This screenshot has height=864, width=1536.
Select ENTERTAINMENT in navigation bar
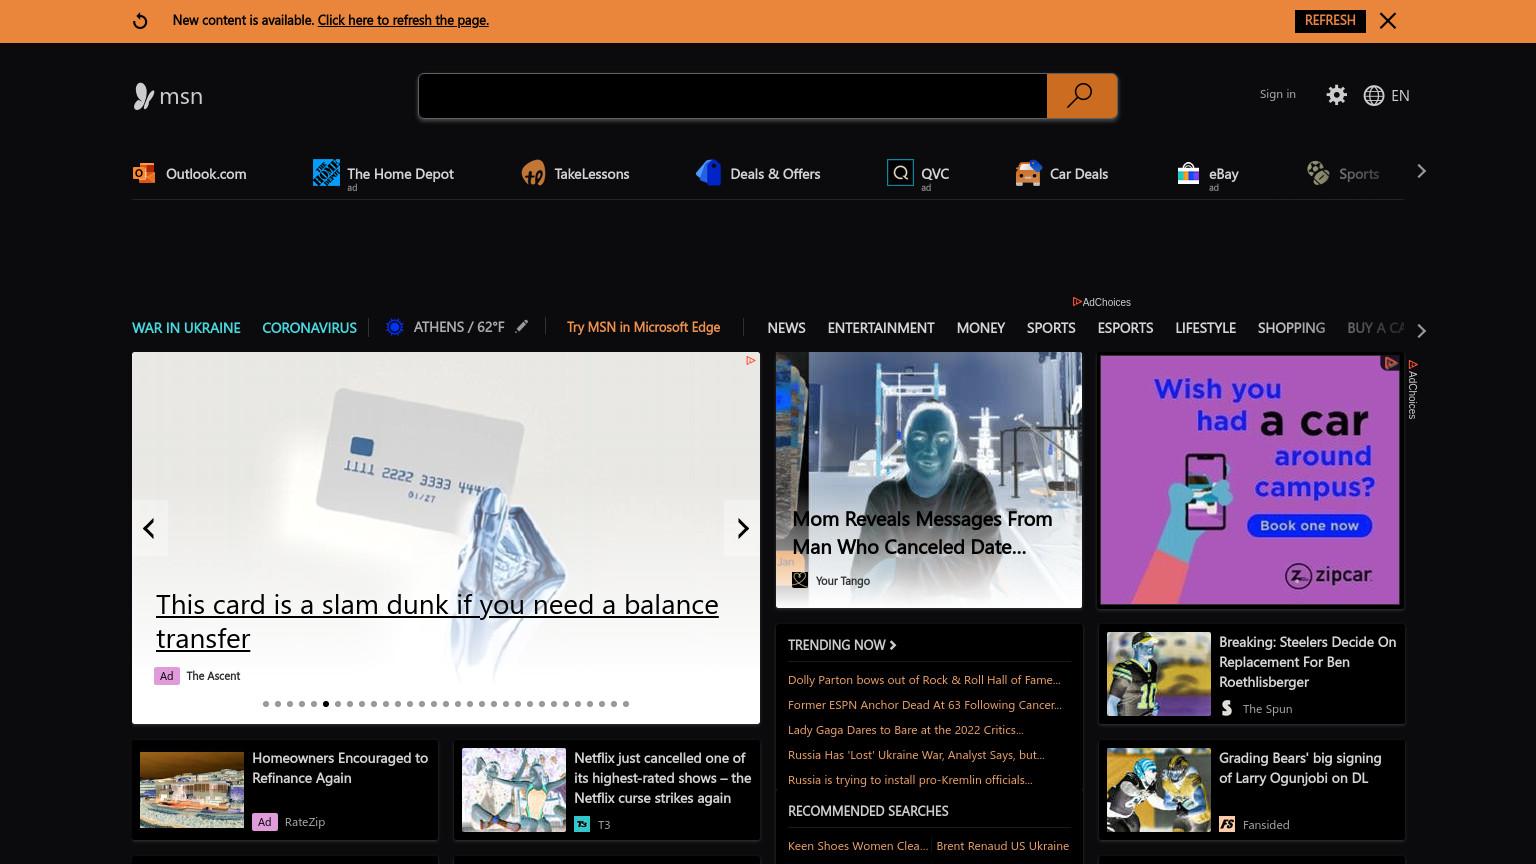click(x=881, y=328)
